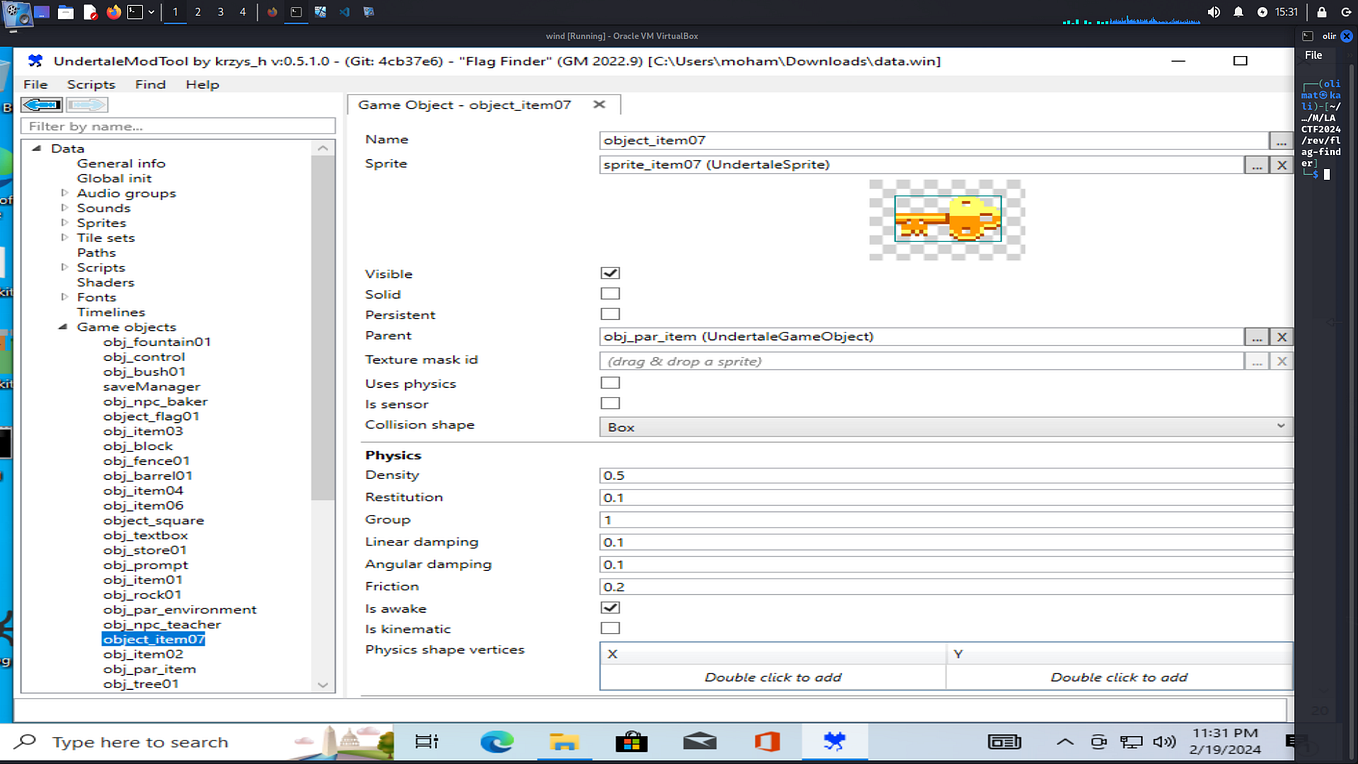Open the terminal icon in the top bar

pyautogui.click(x=133, y=12)
